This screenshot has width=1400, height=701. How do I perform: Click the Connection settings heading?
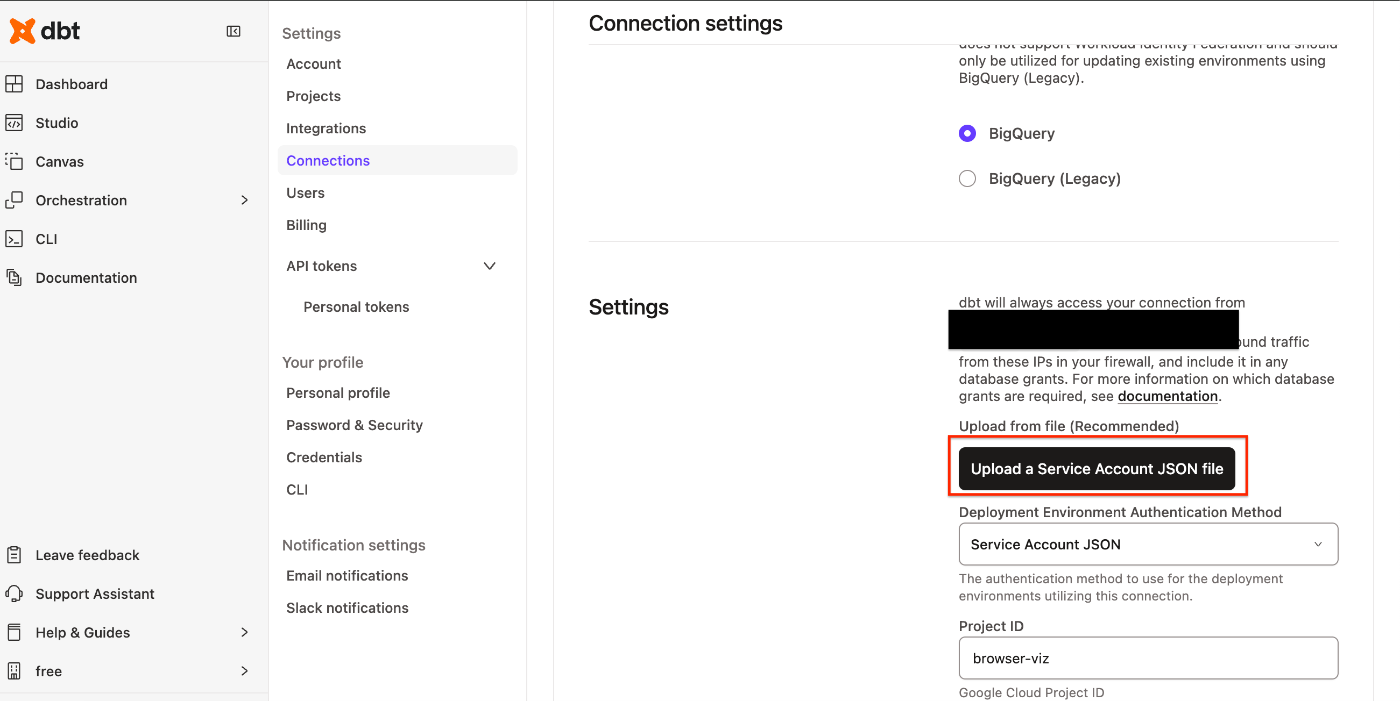click(x=686, y=23)
